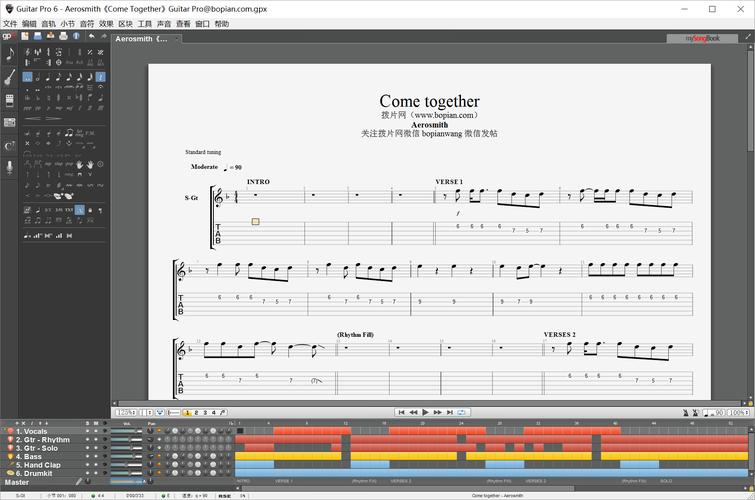Toggle solo on Hand Clap track
This screenshot has width=755, height=500.
(x=87, y=465)
